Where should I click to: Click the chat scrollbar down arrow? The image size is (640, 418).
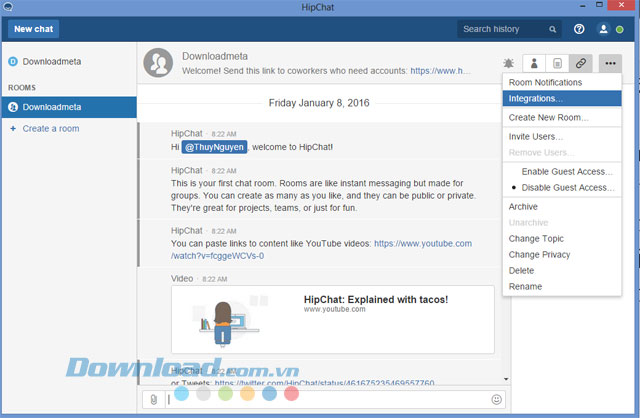coord(506,379)
